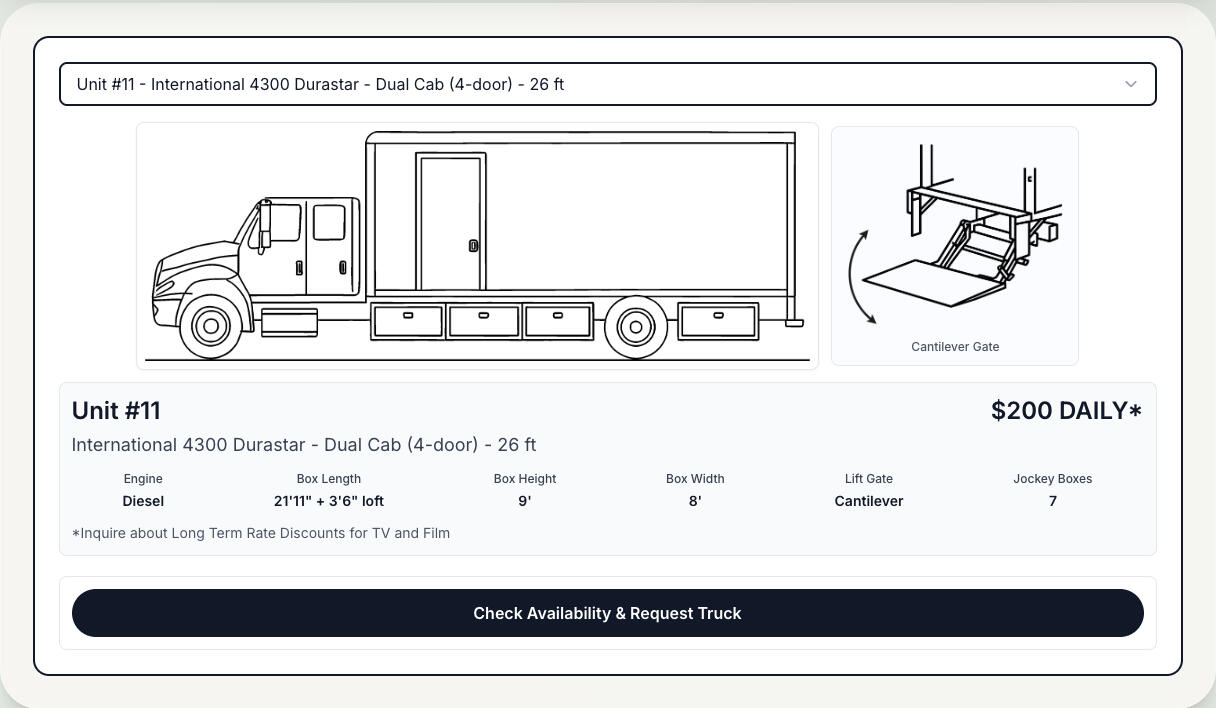Screen dimensions: 1216x708
Task: Click the 9' Box Height value
Action: tap(525, 501)
